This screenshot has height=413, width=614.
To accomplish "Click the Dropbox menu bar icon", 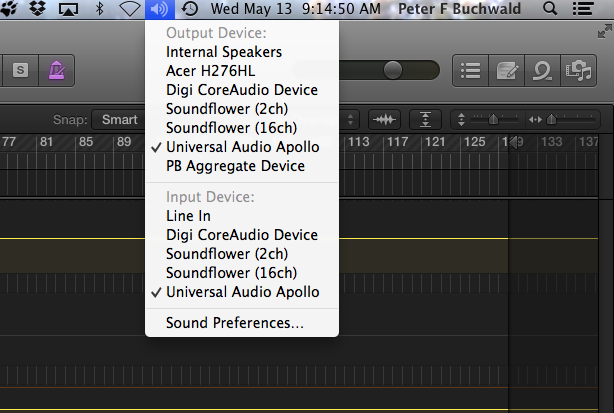I will [40, 9].
